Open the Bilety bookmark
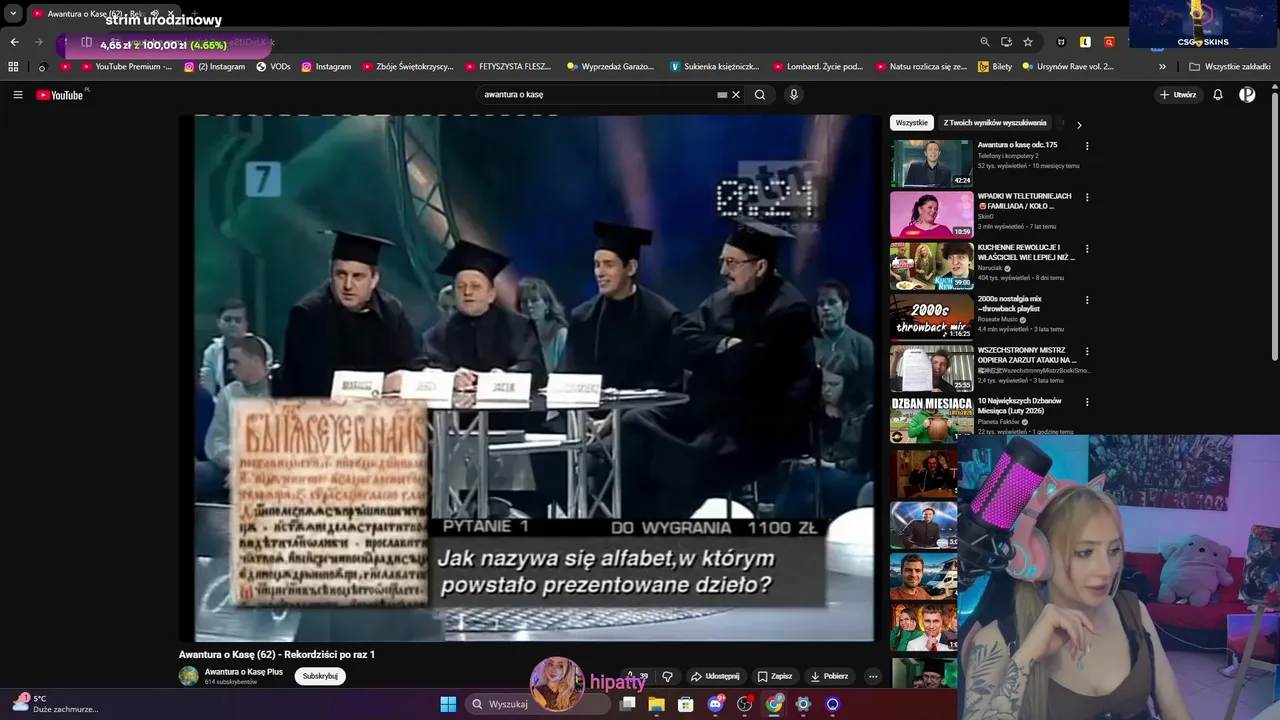 [x=995, y=67]
